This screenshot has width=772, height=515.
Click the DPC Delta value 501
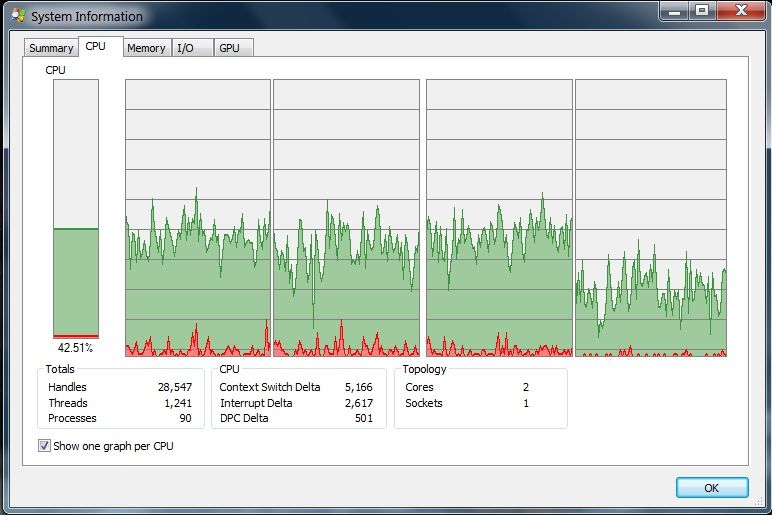(364, 418)
